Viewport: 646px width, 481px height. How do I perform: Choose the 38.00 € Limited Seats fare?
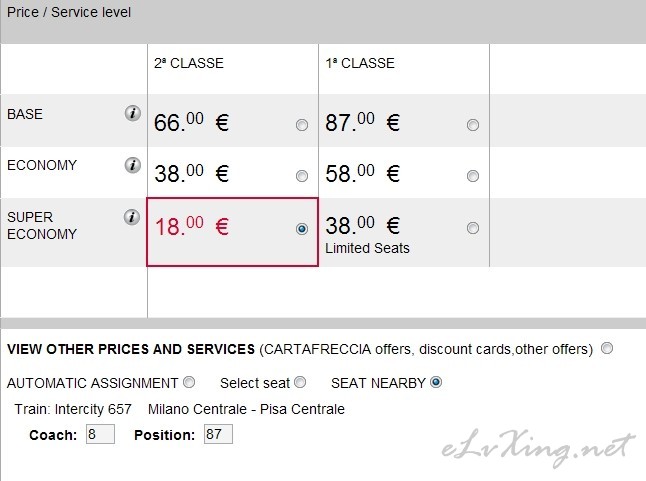[x=473, y=228]
